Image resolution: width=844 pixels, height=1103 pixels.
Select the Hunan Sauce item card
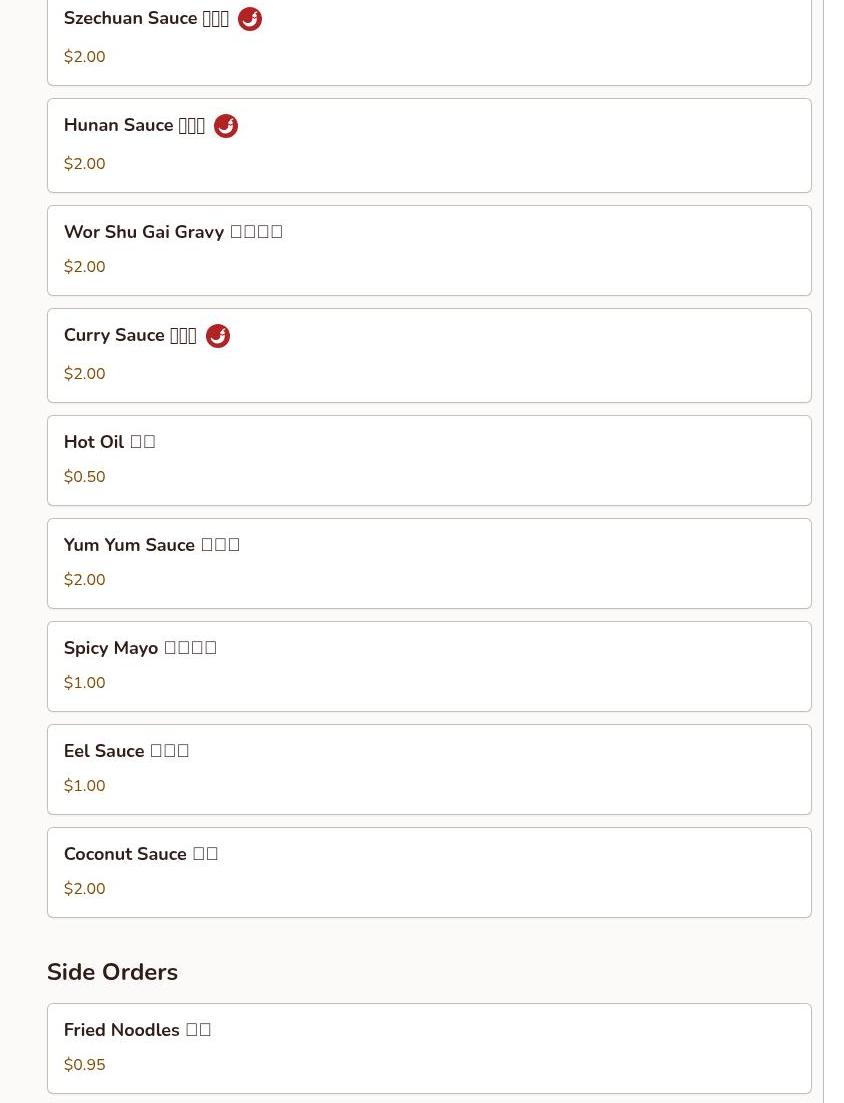click(429, 145)
